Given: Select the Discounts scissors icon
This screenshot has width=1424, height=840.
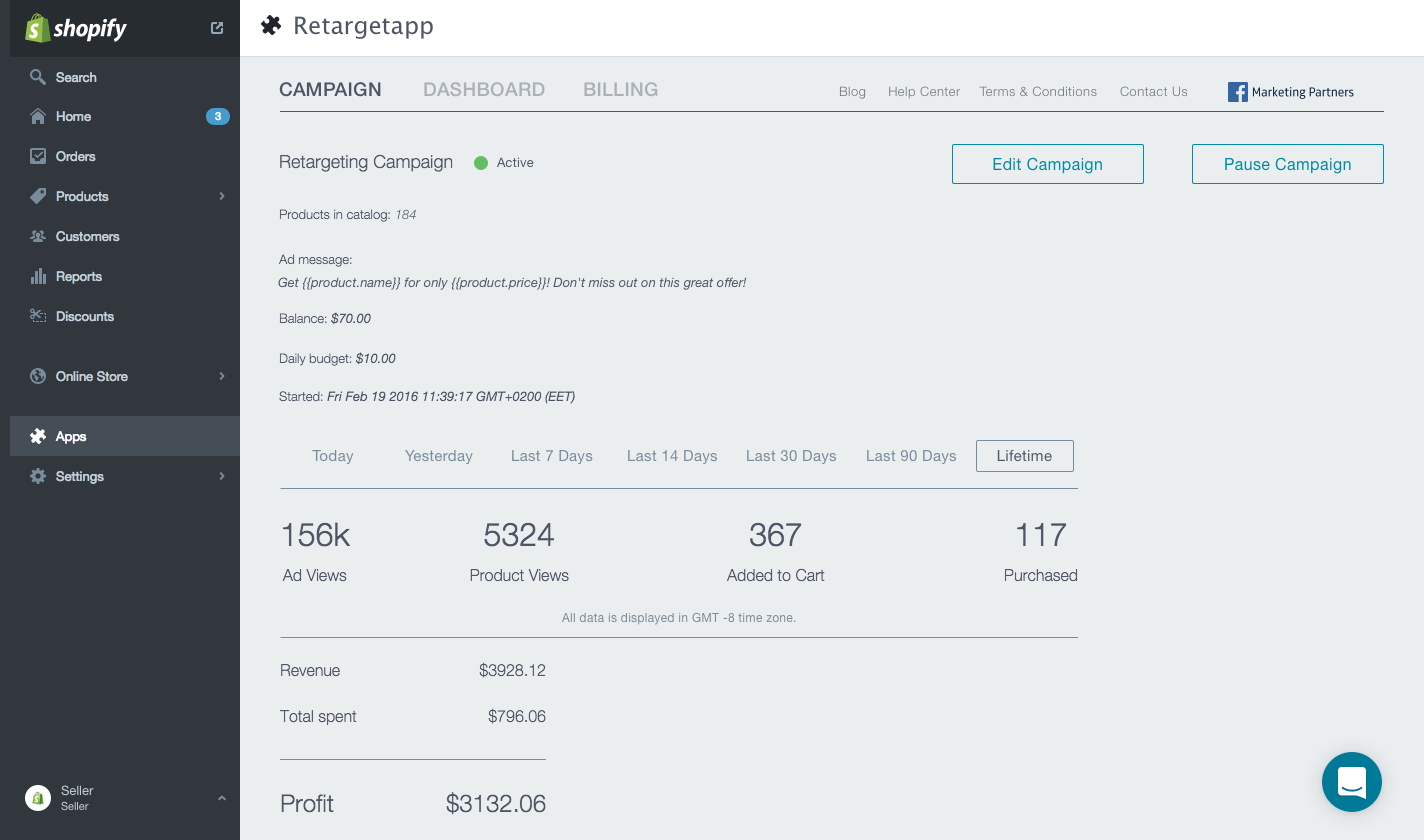Looking at the screenshot, I should click(x=37, y=316).
